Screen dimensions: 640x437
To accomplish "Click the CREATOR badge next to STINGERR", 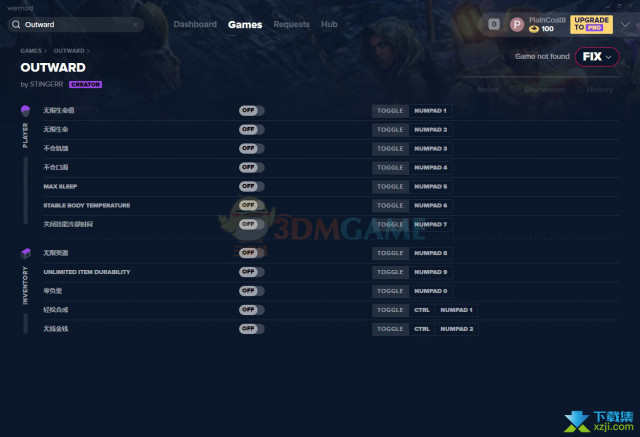I will [85, 84].
